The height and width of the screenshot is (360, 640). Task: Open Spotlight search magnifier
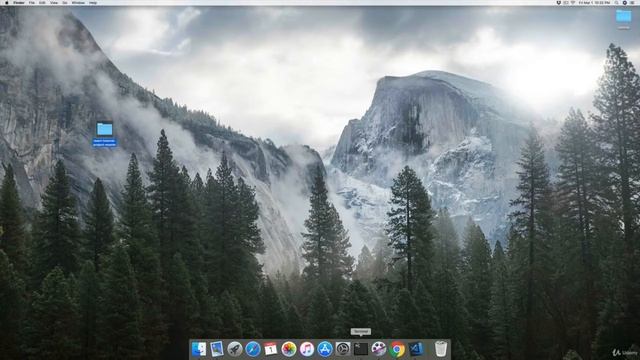point(617,2)
